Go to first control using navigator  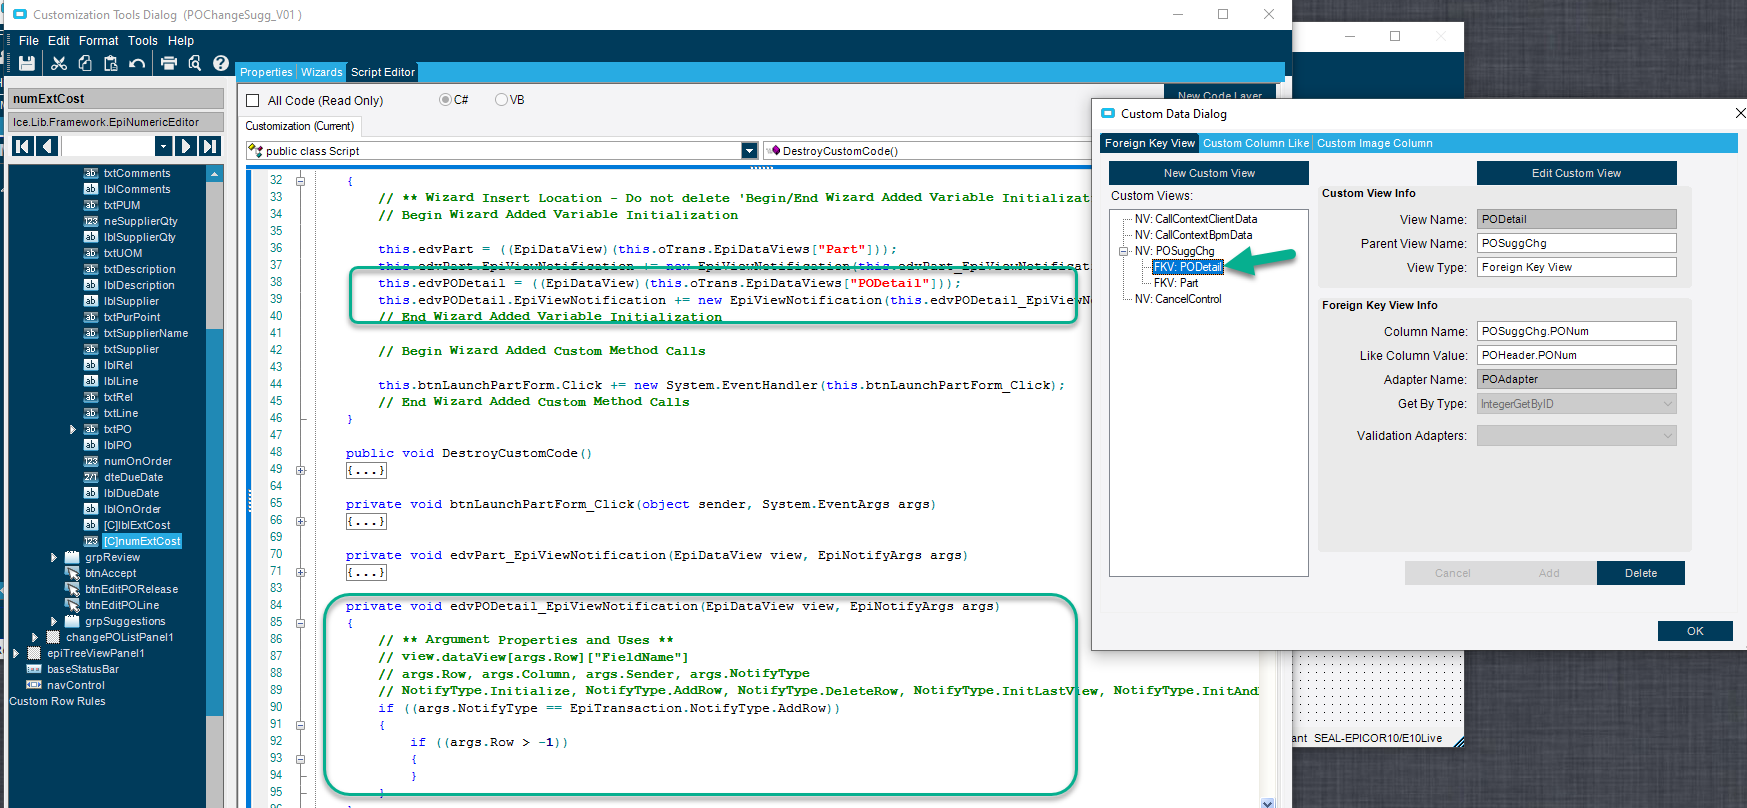(x=22, y=146)
